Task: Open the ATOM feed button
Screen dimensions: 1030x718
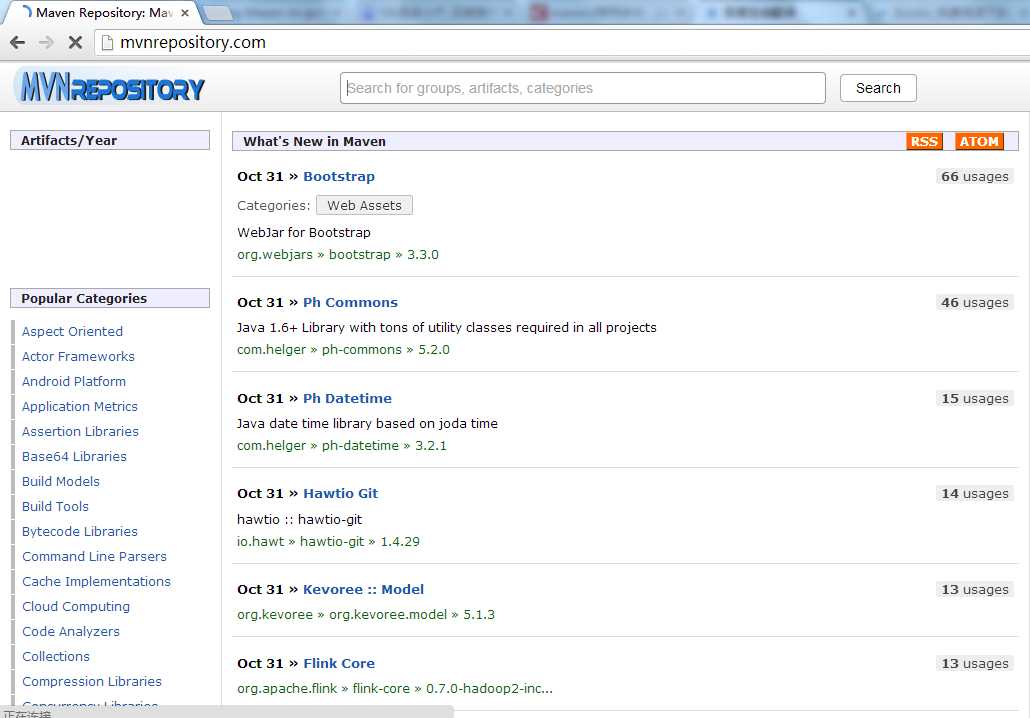Action: coord(979,141)
